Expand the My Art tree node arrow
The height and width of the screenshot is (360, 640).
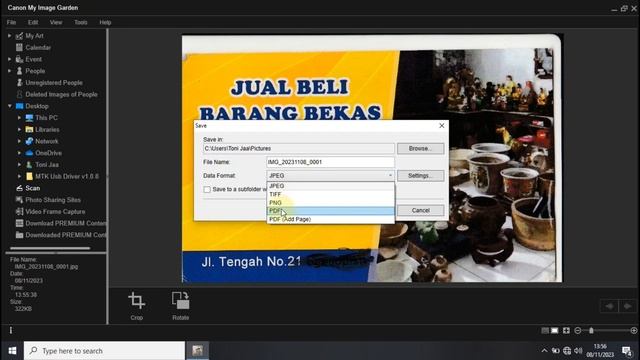(x=9, y=36)
